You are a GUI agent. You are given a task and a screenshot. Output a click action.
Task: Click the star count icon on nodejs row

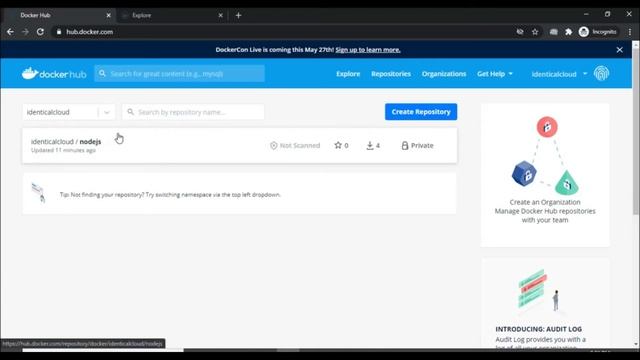(338, 145)
